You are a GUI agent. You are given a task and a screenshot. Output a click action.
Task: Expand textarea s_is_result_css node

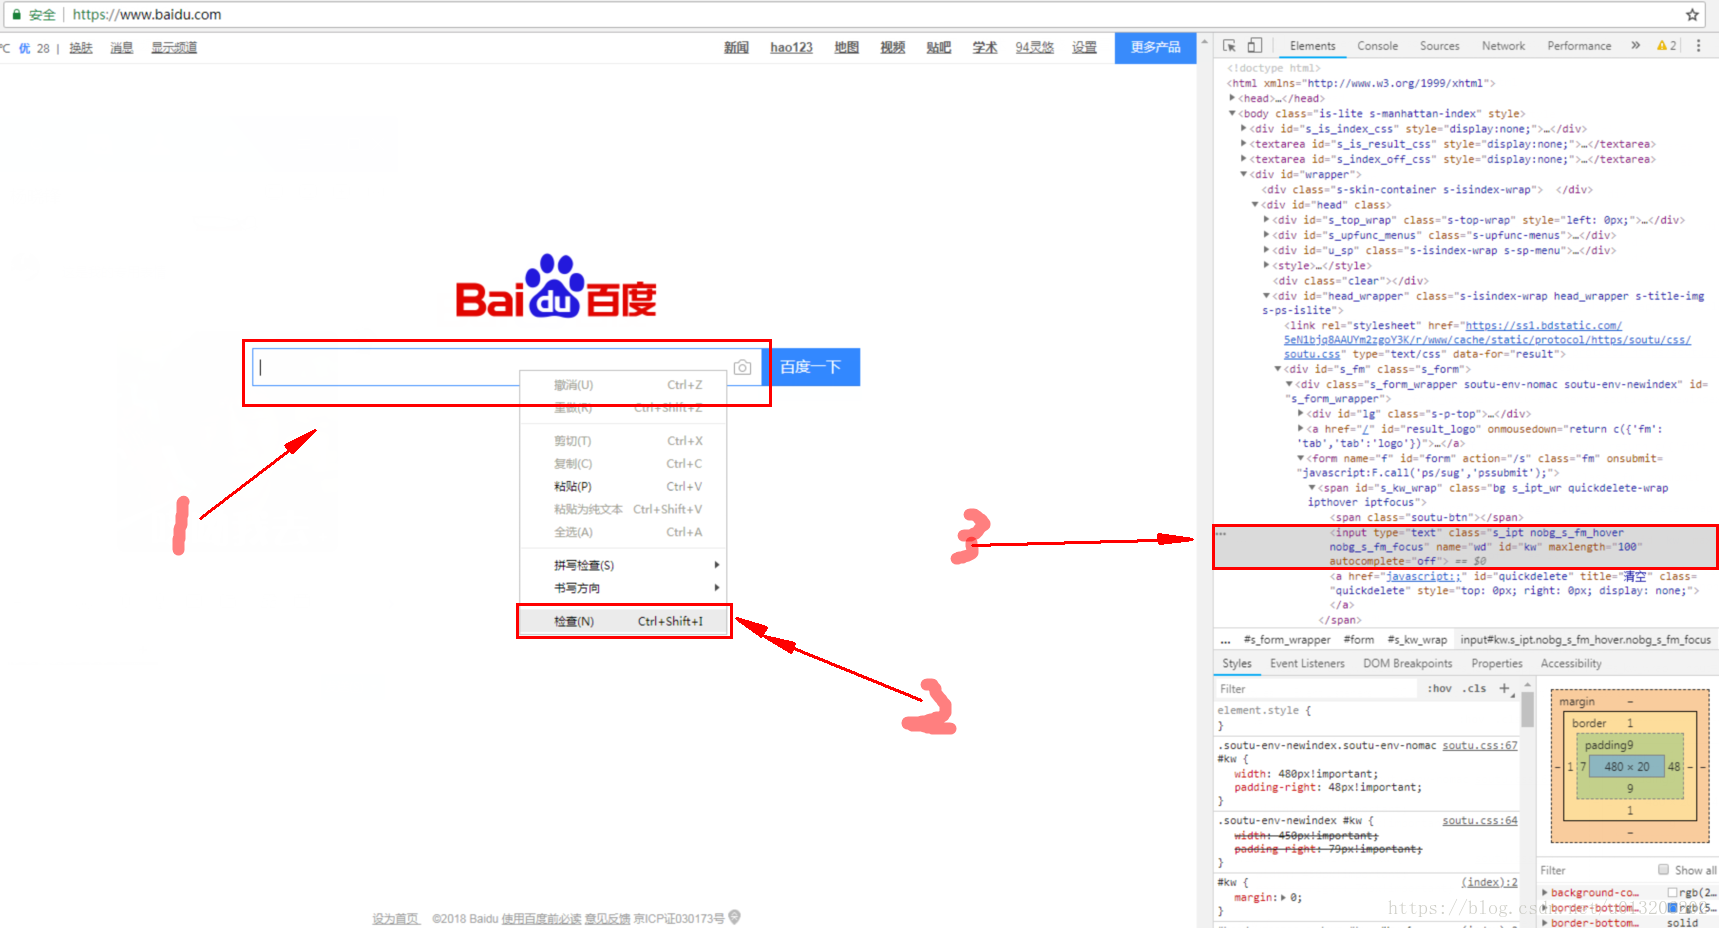coord(1244,144)
